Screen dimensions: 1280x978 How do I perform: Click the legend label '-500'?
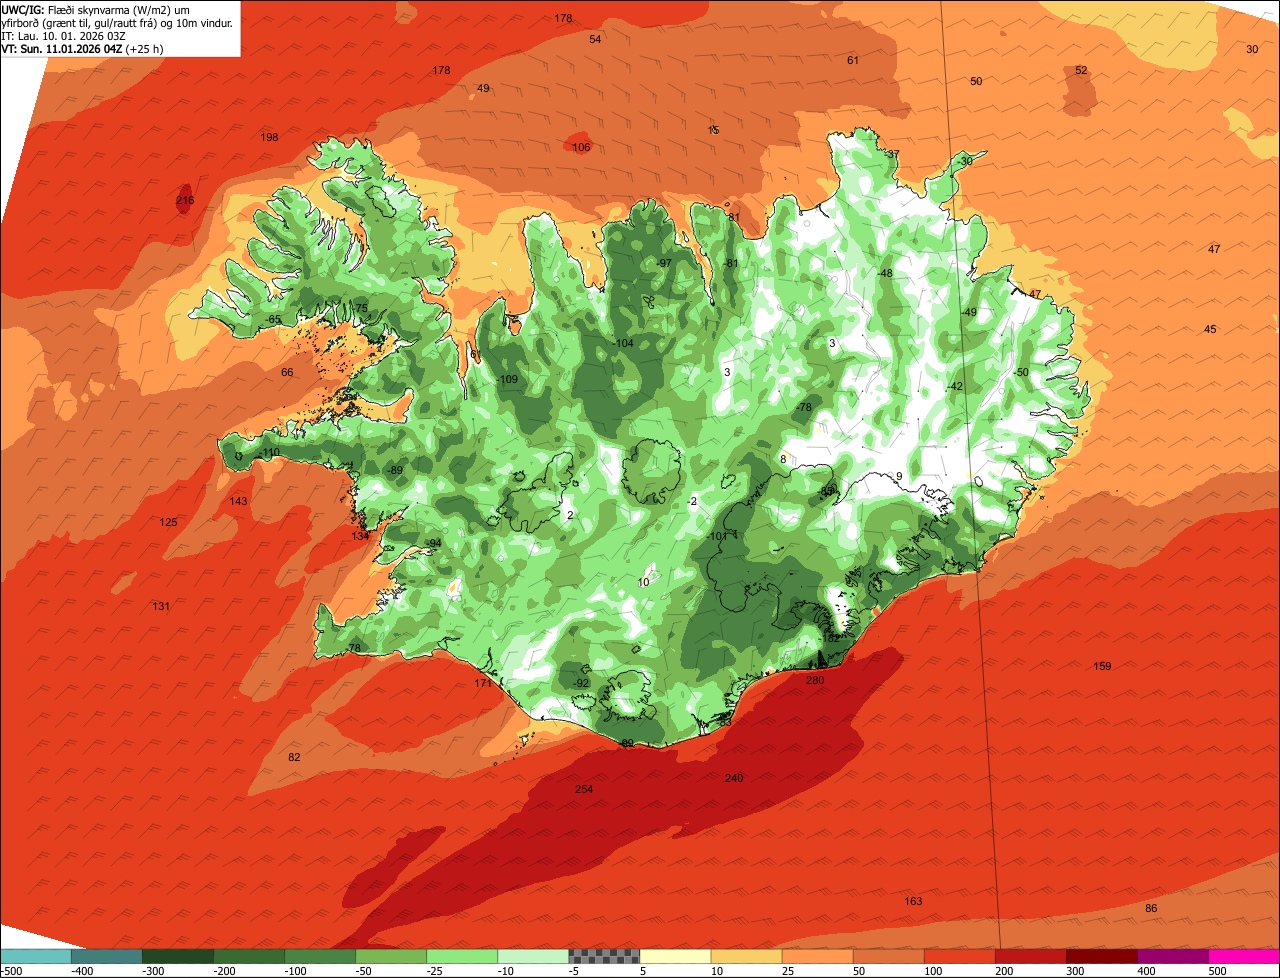click(11, 971)
